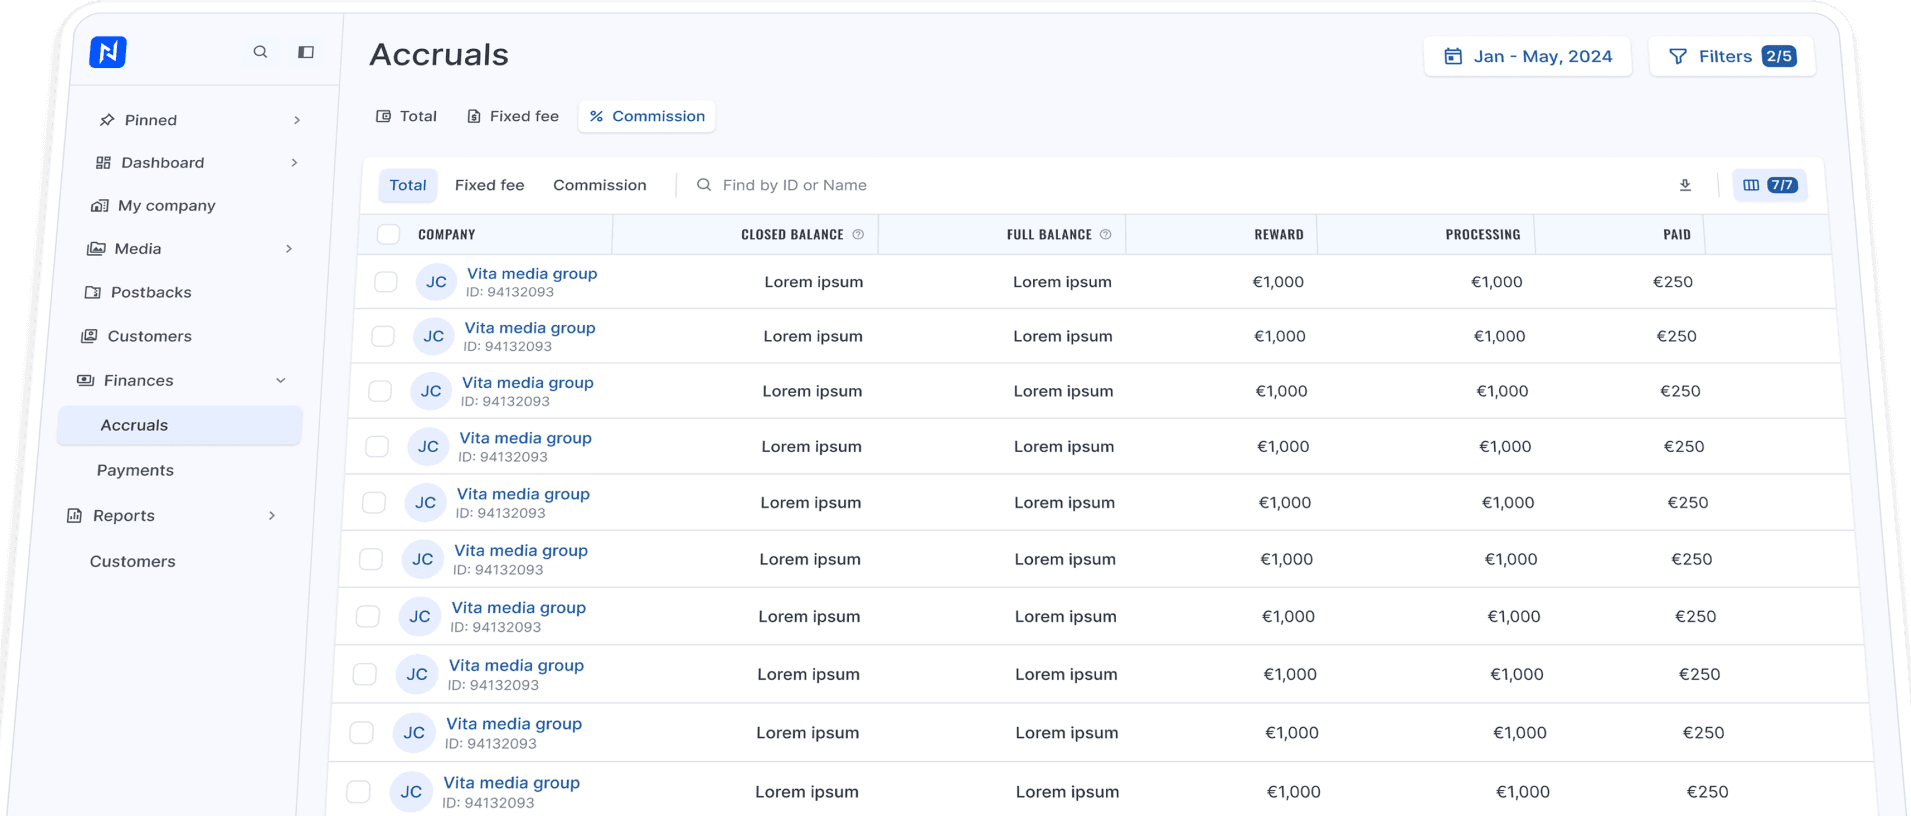Open the columns 7/7 selector
The image size is (1911, 816).
pyautogui.click(x=1769, y=185)
